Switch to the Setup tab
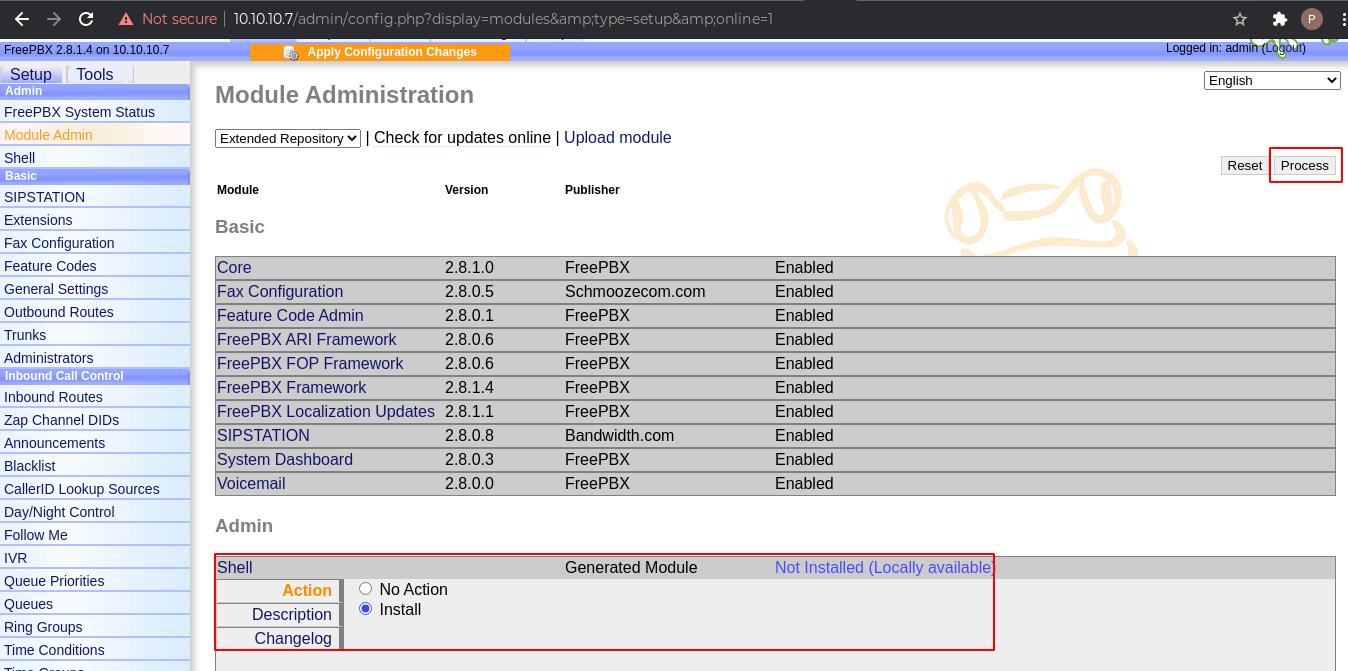 (31, 75)
